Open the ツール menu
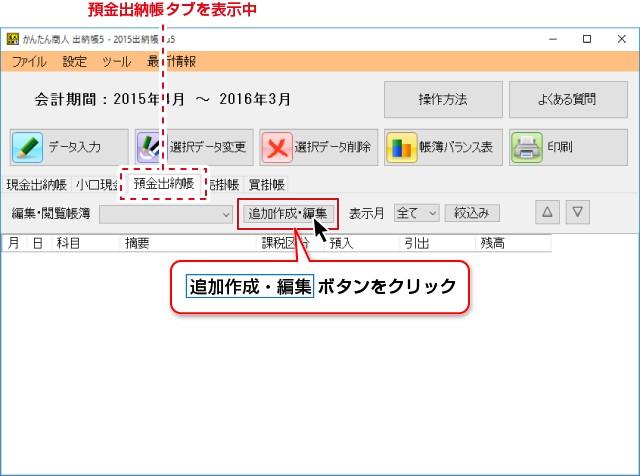 (116, 61)
